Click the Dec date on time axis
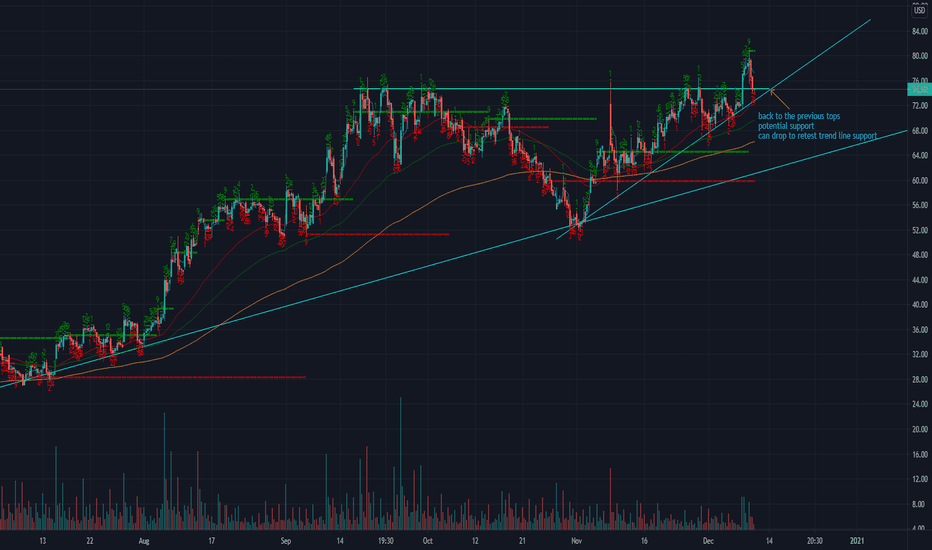Screen dimensions: 932x550 pos(708,541)
